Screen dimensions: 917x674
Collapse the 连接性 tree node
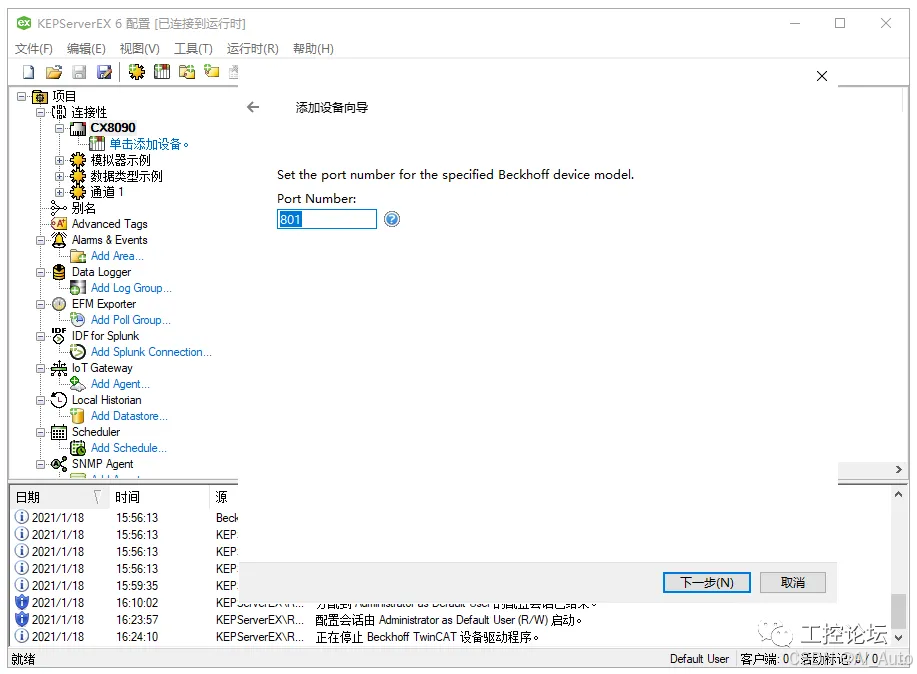40,112
